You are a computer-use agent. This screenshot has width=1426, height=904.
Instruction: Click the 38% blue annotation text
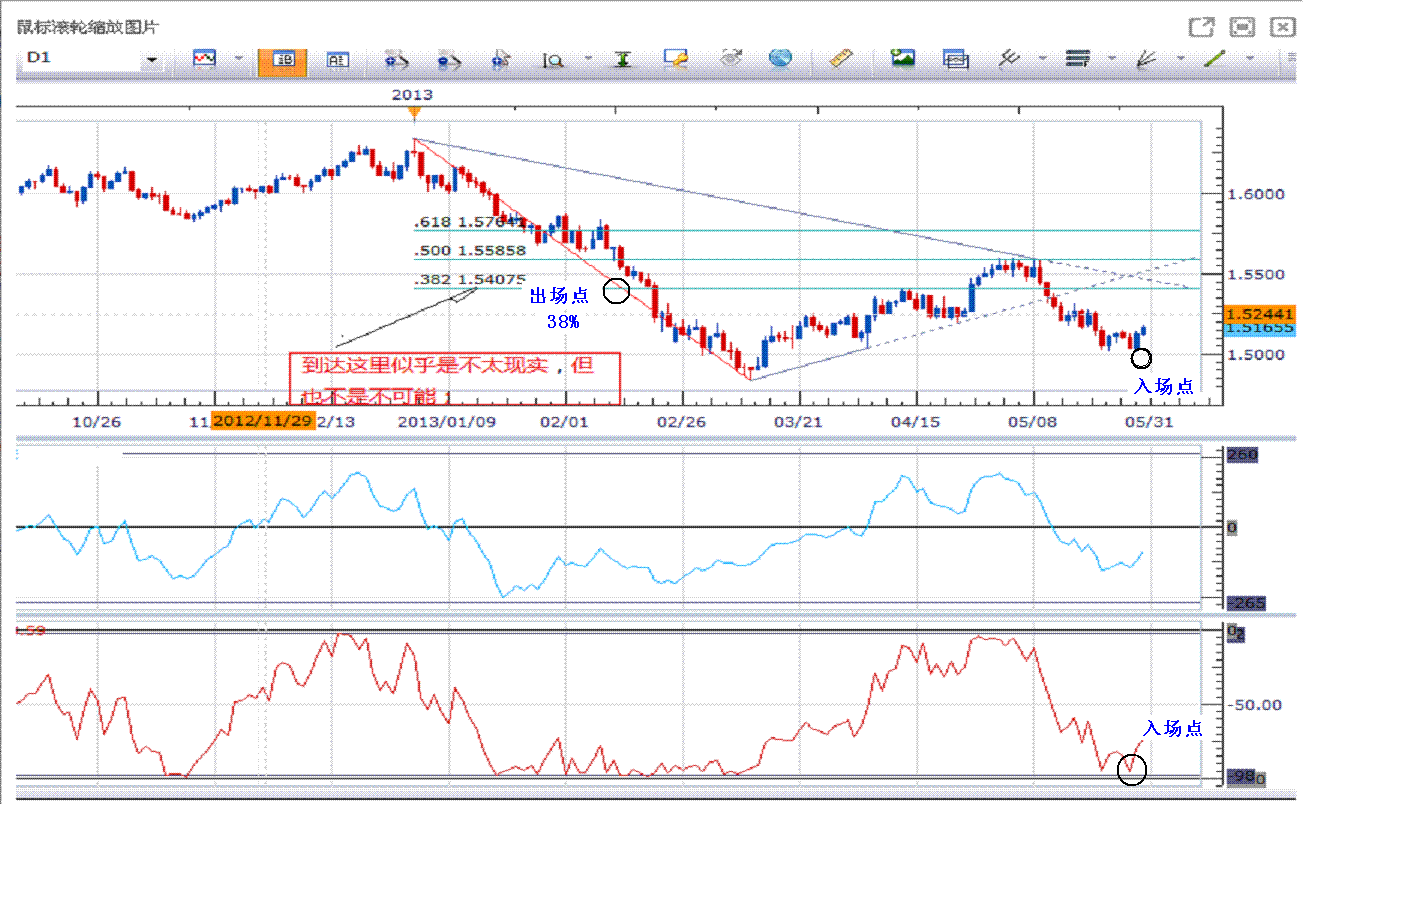(x=563, y=322)
